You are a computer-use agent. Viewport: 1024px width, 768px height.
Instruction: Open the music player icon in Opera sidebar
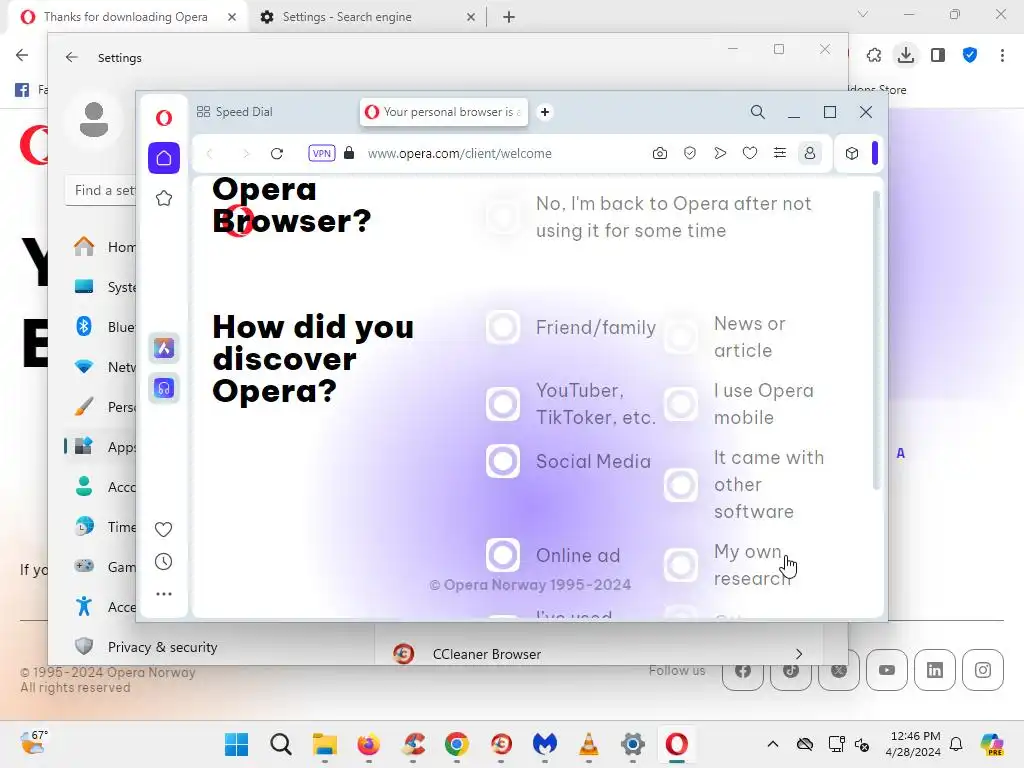pos(164,389)
